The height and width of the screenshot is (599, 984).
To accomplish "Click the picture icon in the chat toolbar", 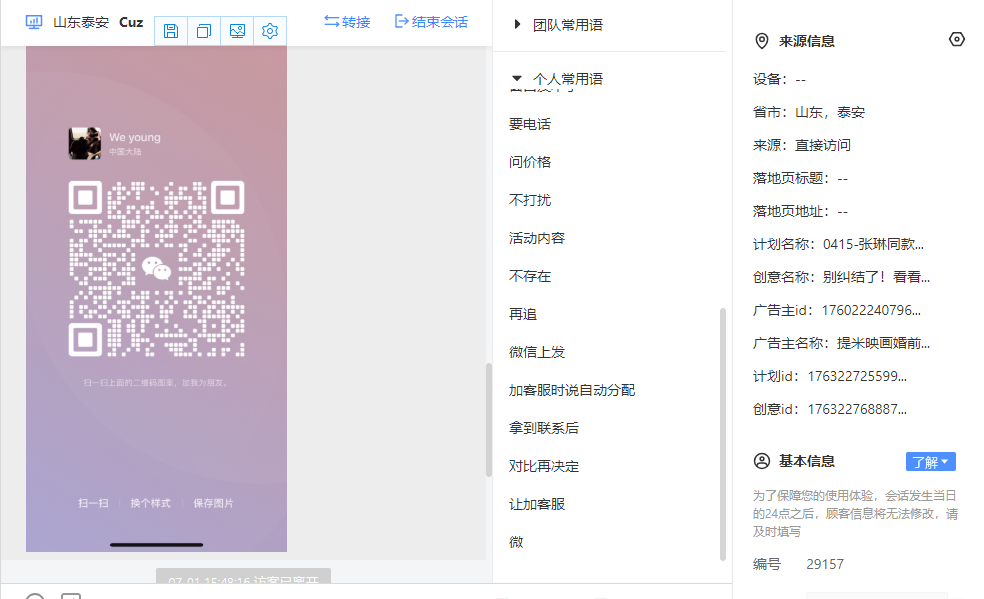I will (x=237, y=31).
